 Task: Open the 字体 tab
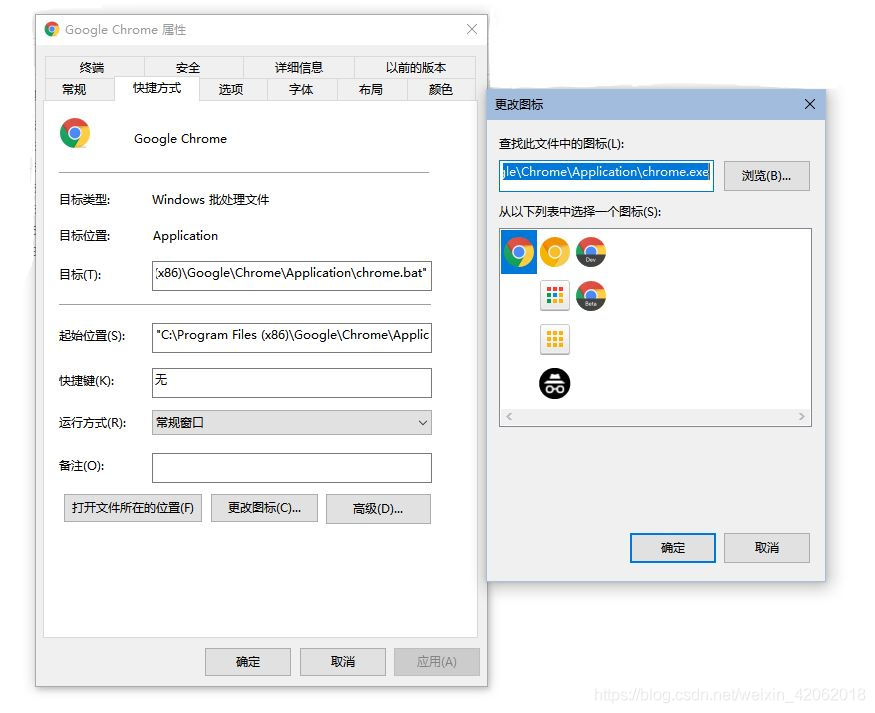(x=301, y=89)
